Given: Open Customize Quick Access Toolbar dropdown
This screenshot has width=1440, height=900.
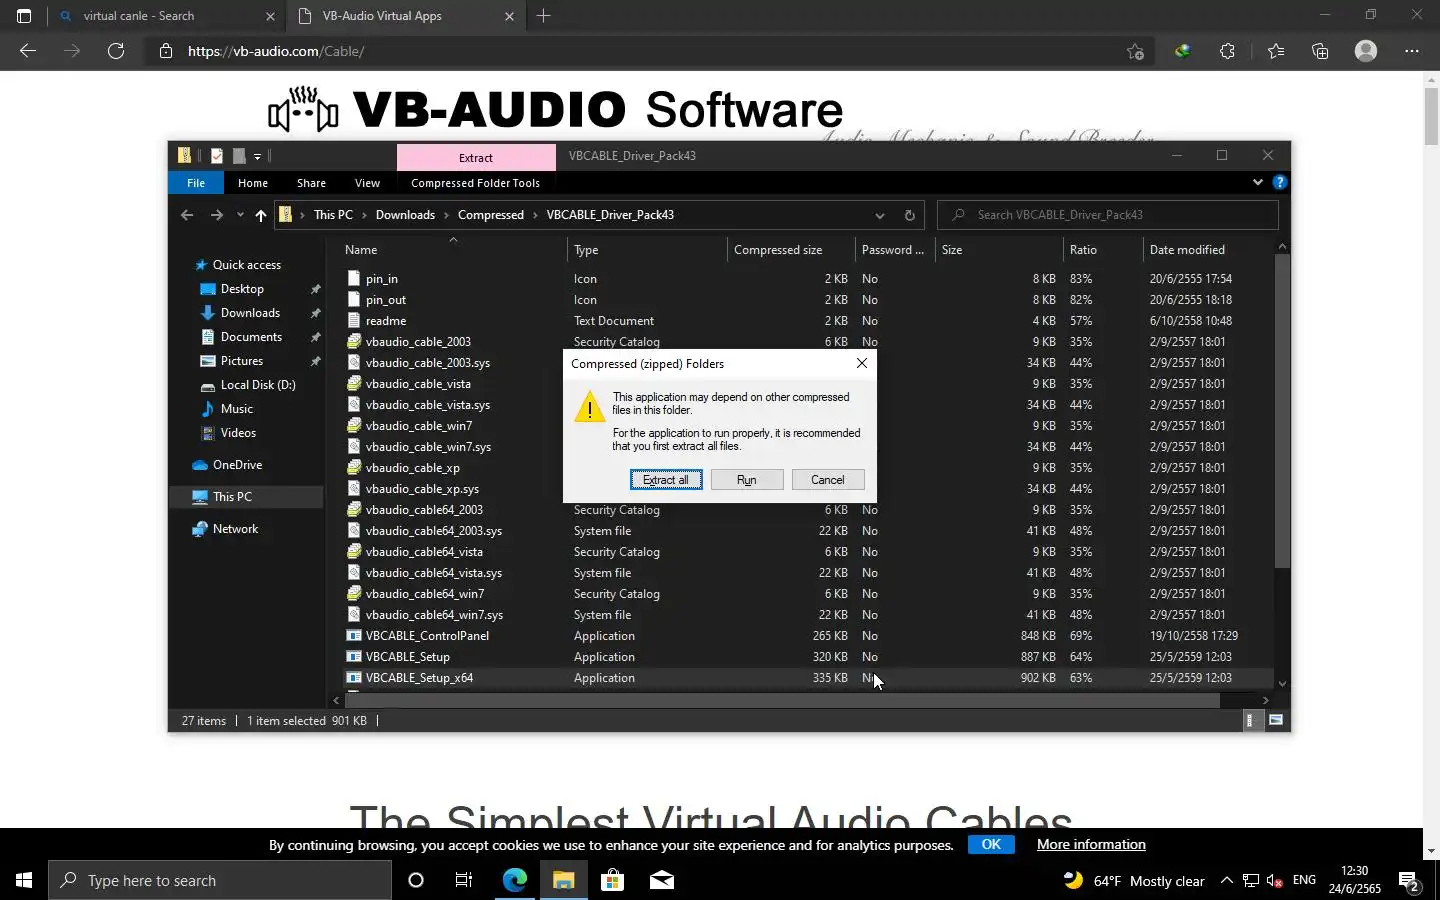Looking at the screenshot, I should click(x=257, y=156).
